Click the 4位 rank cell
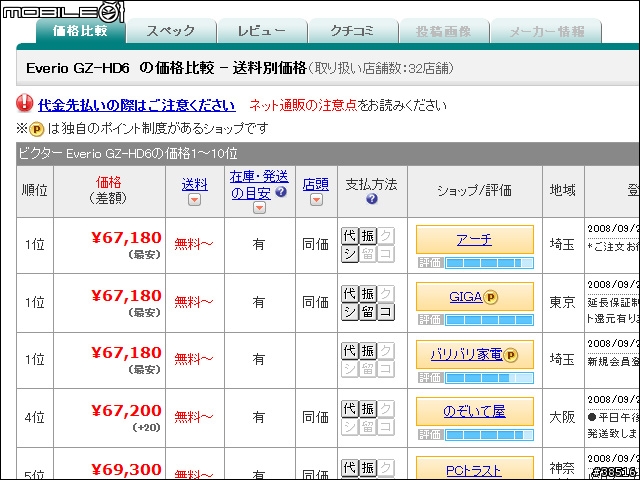This screenshot has height=480, width=640. click(x=35, y=417)
